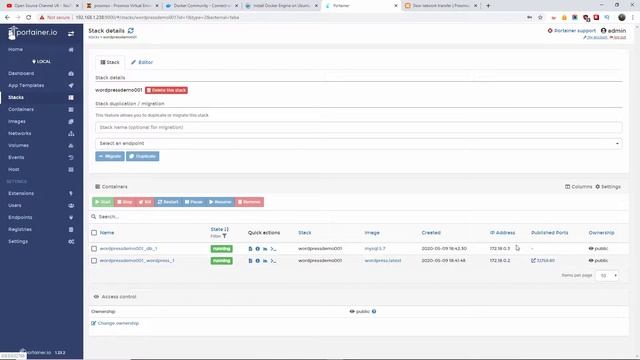
Task: Open the Portainer support link
Action: point(571,31)
